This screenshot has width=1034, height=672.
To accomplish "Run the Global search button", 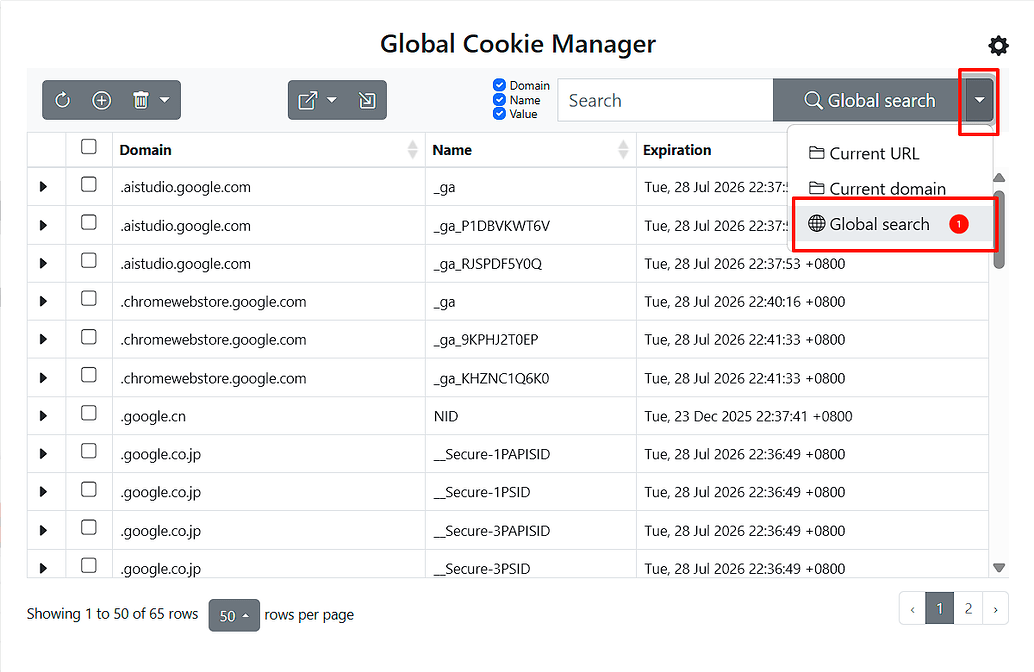I will pos(869,100).
